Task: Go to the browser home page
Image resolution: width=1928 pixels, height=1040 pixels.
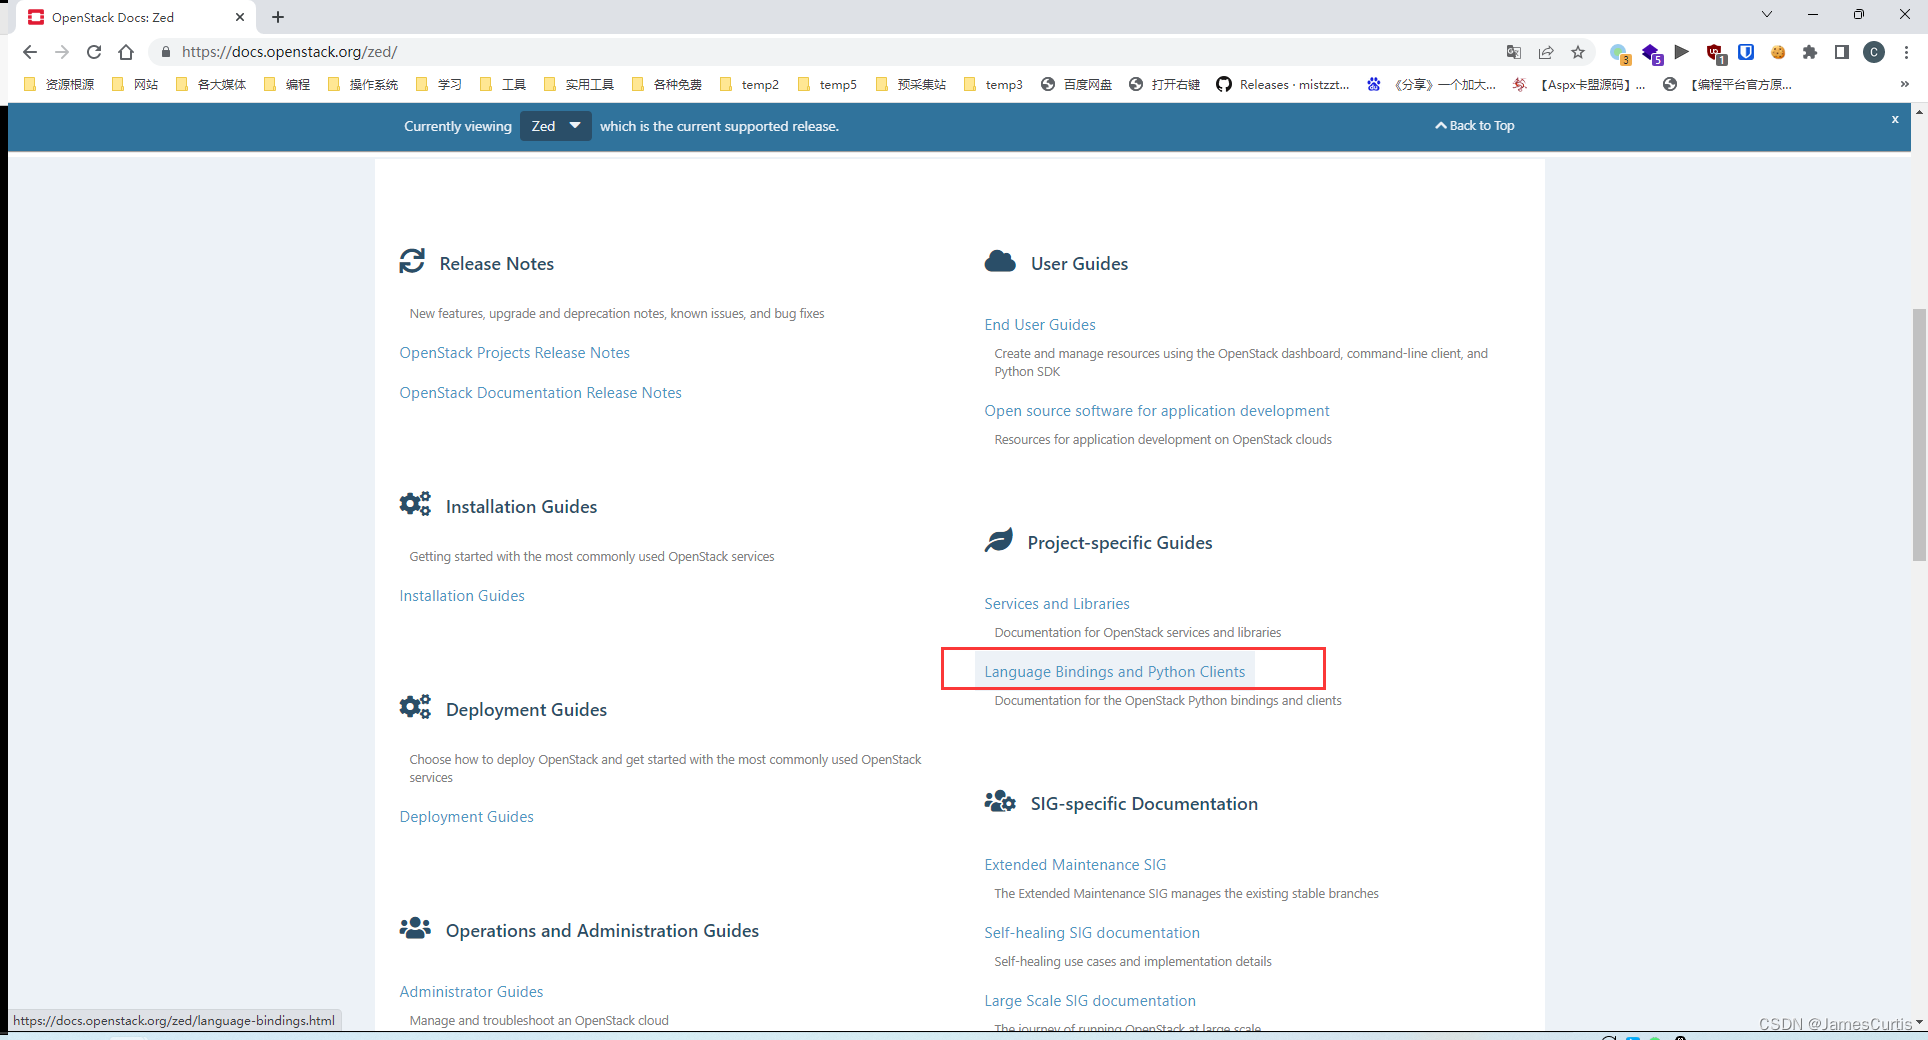Action: [x=126, y=52]
